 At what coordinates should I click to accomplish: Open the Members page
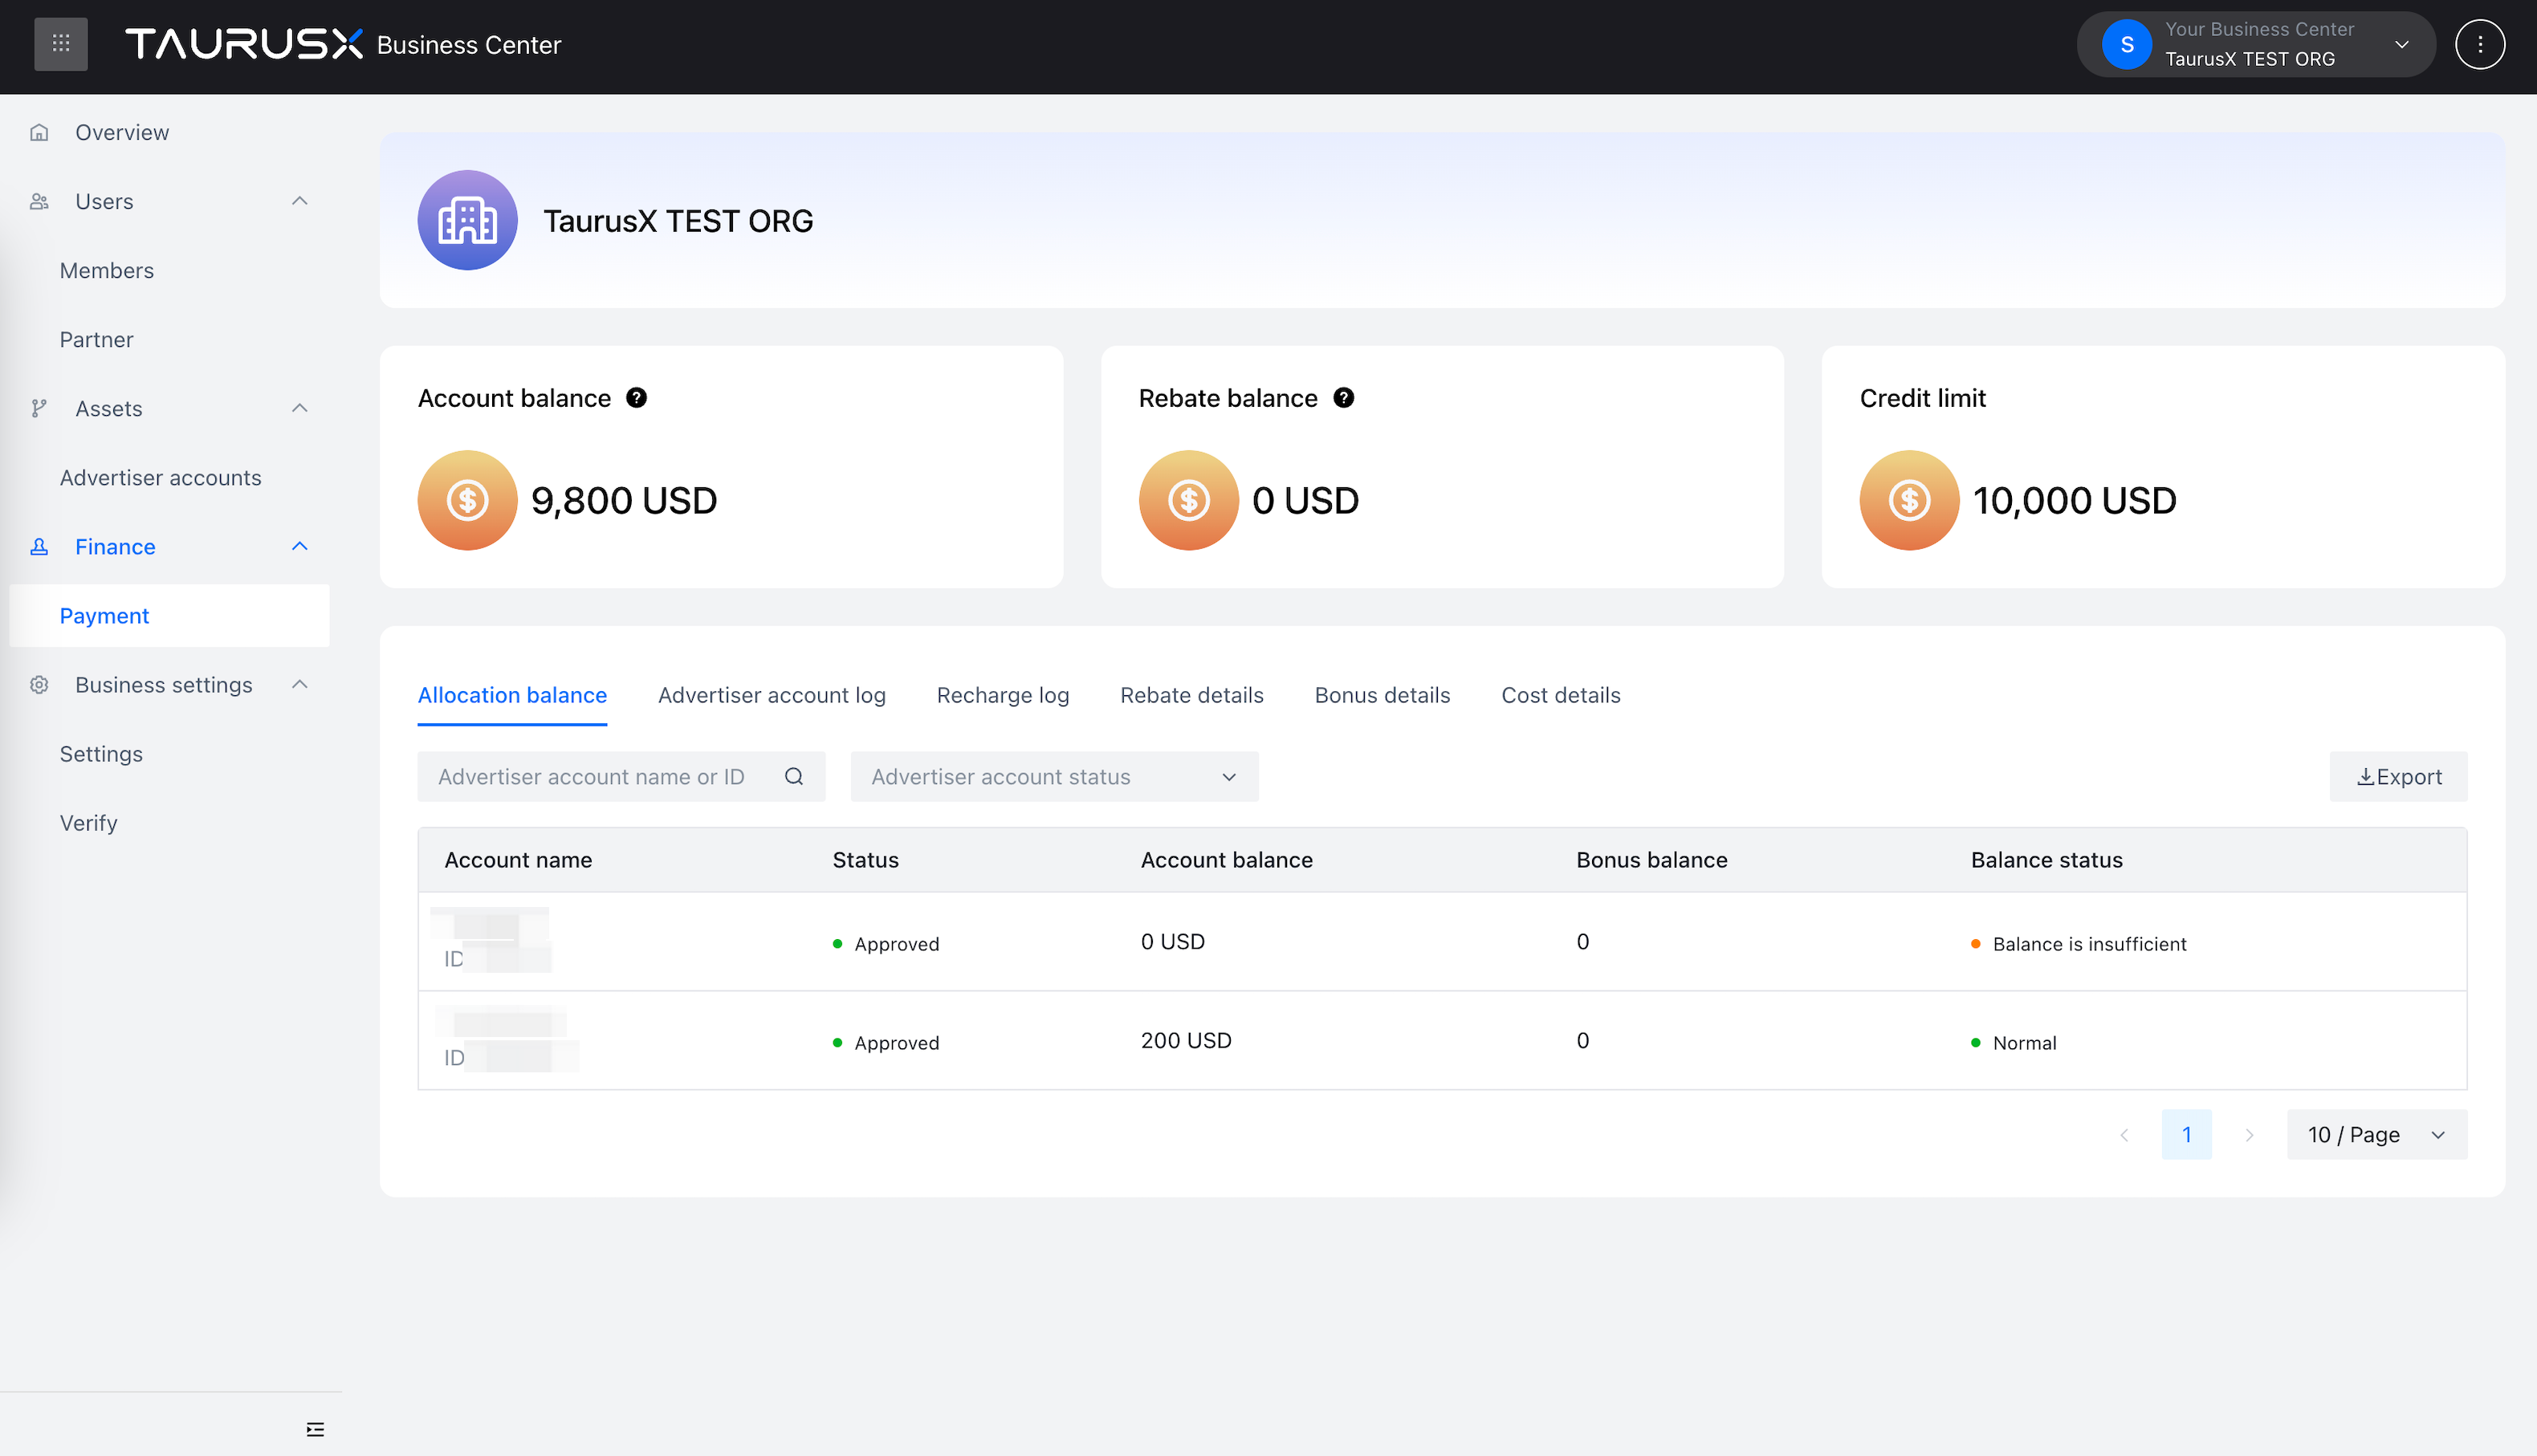pyautogui.click(x=107, y=270)
